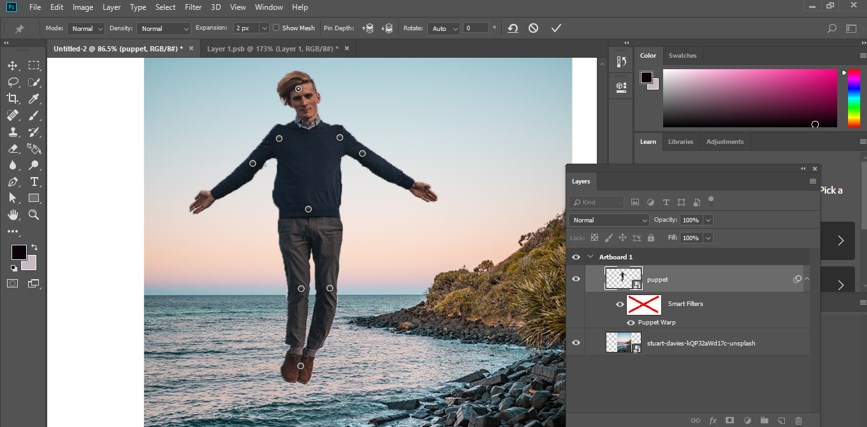Choose the Type tool
Screen dimensions: 867x427
coord(34,182)
